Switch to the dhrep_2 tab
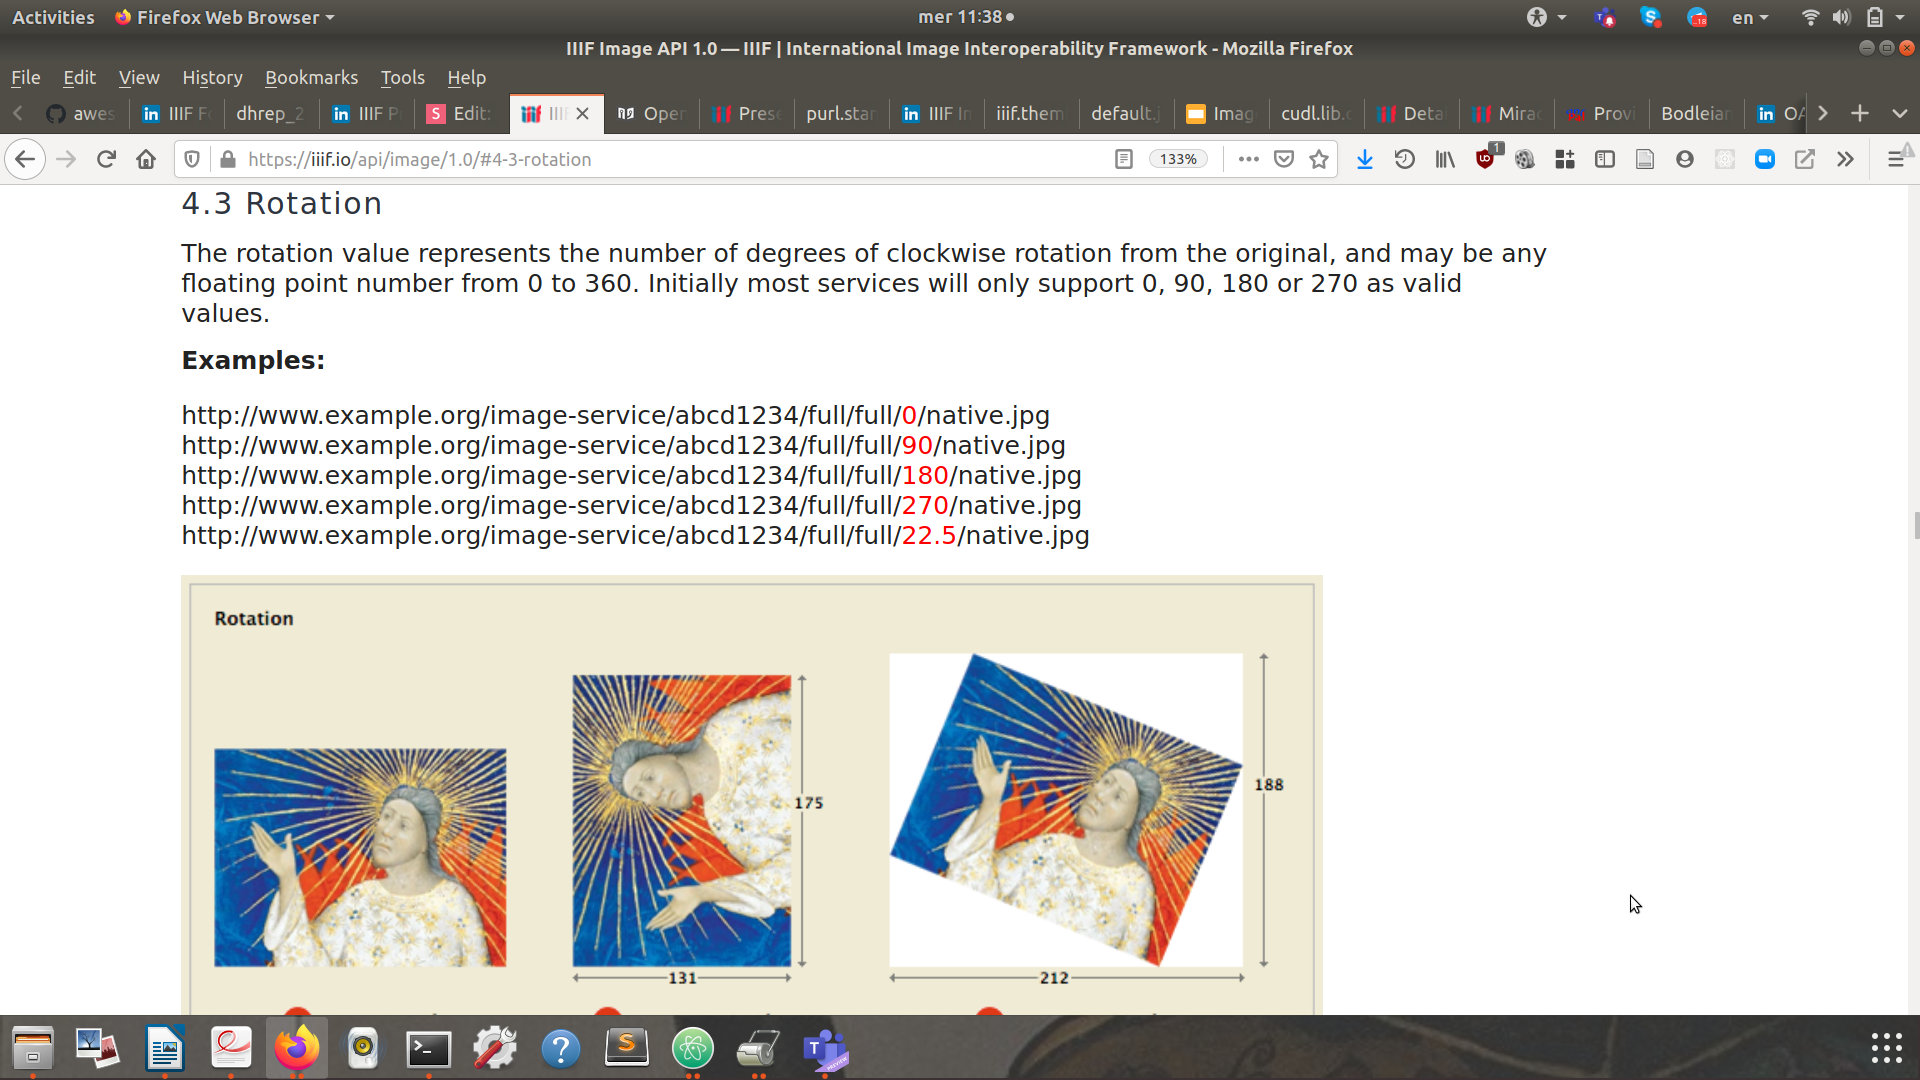Image resolution: width=1920 pixels, height=1080 pixels. pyautogui.click(x=270, y=113)
